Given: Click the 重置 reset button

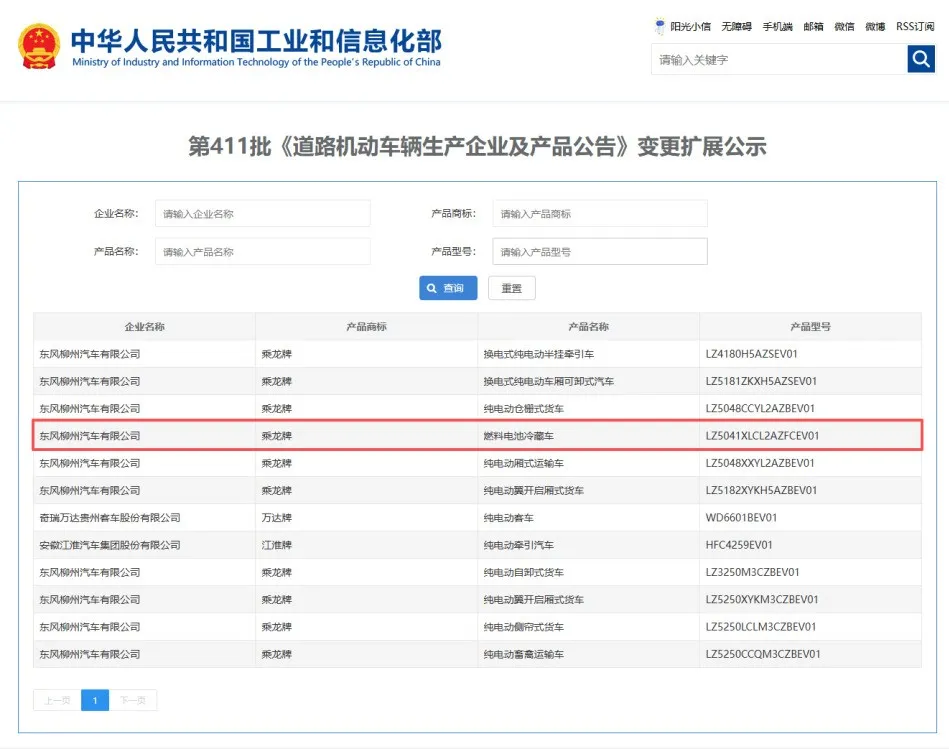Looking at the screenshot, I should pyautogui.click(x=511, y=288).
